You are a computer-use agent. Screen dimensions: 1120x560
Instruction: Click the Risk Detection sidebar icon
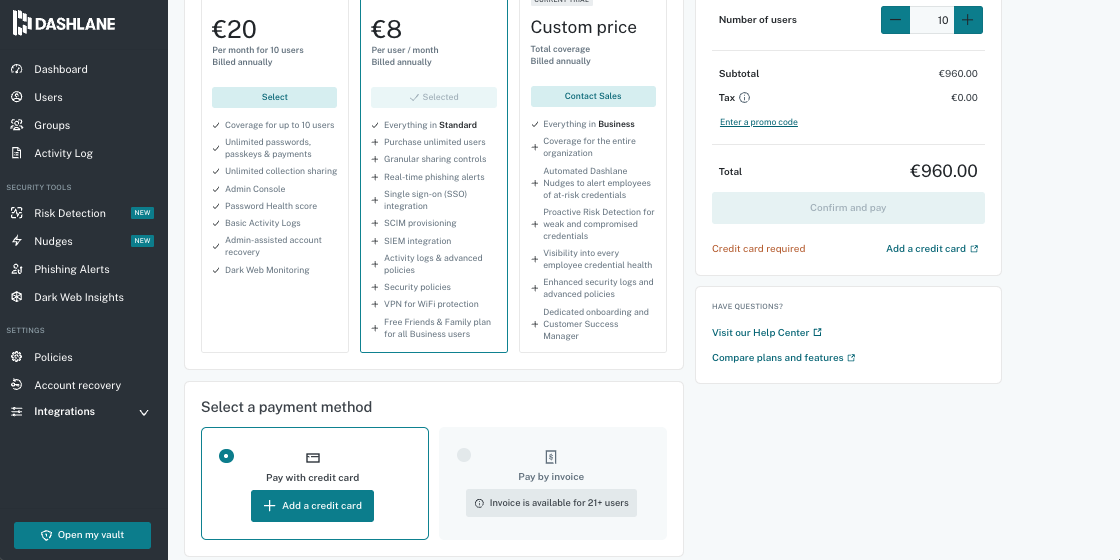[x=16, y=213]
